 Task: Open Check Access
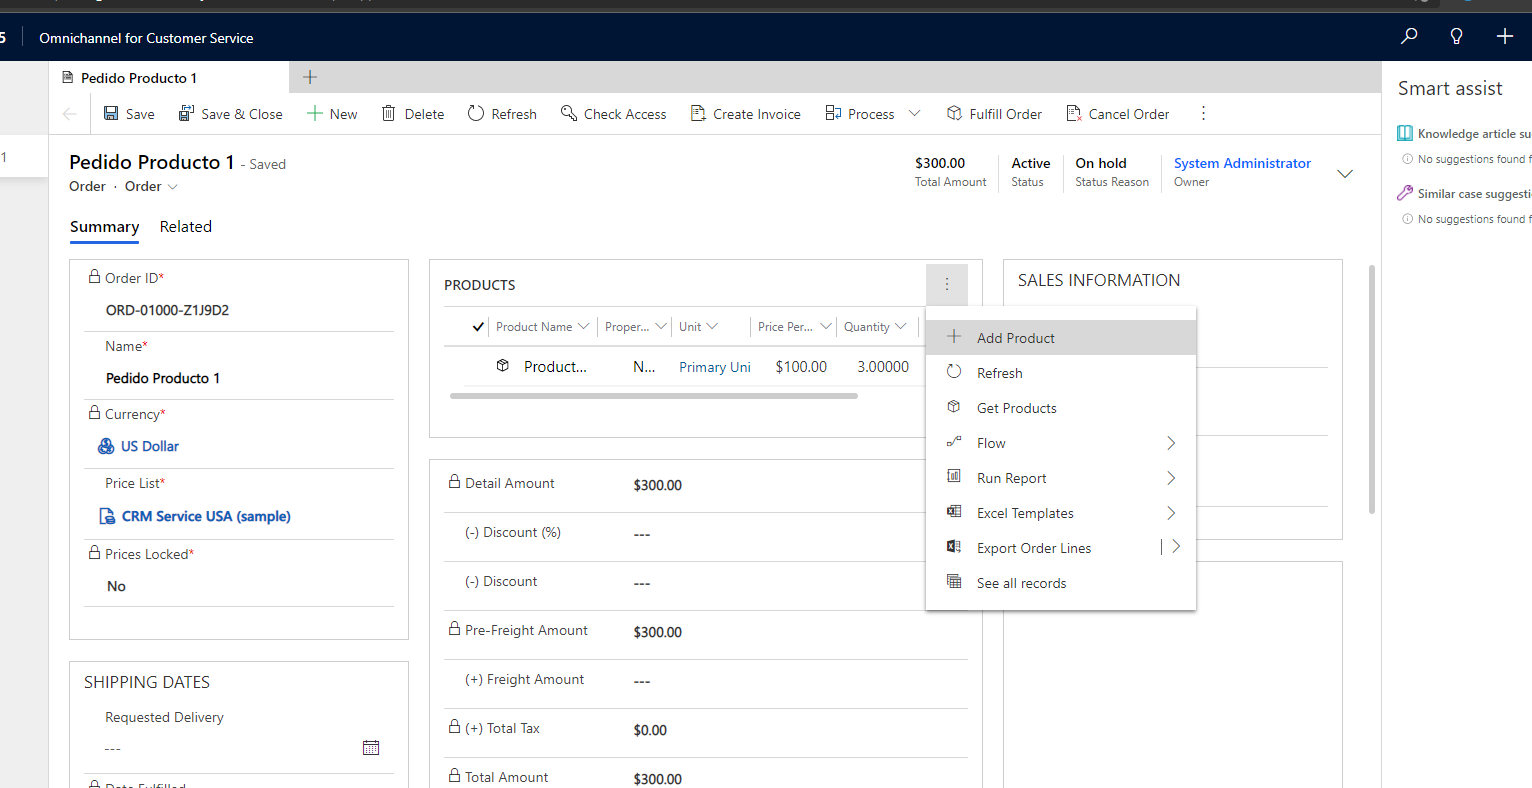click(x=613, y=114)
